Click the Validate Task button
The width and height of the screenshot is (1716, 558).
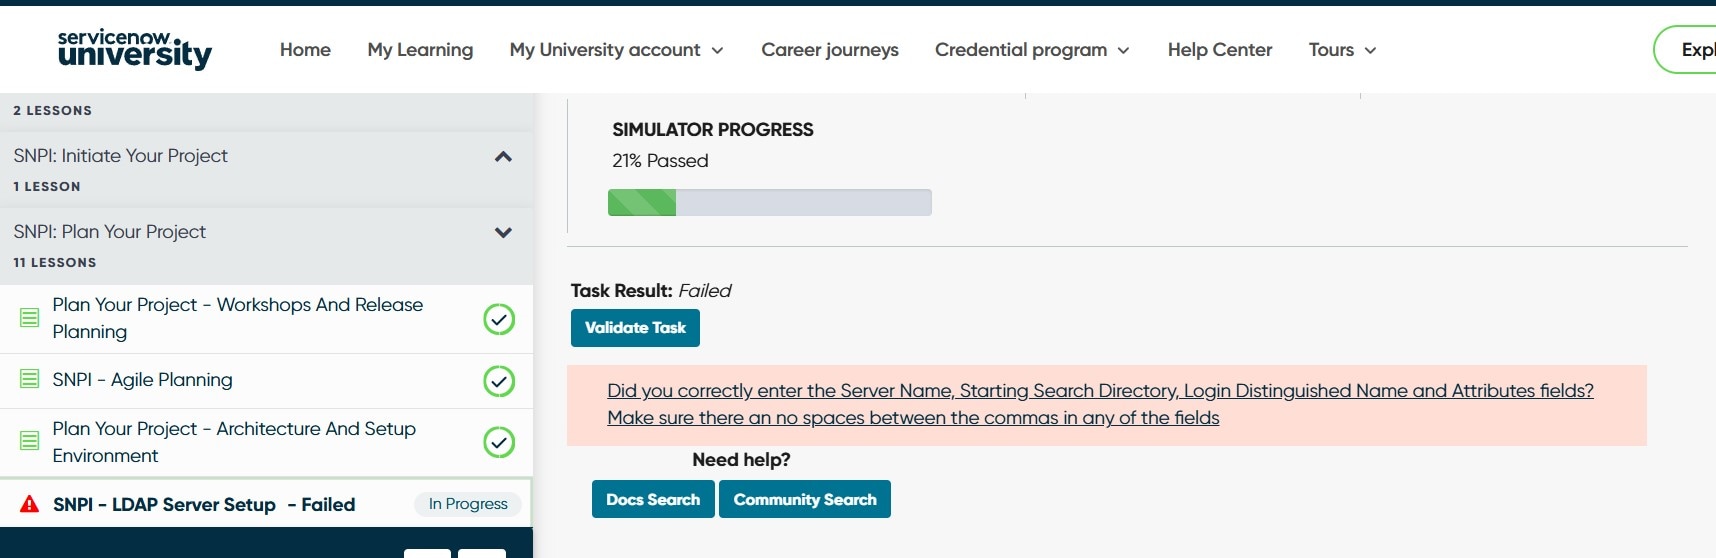point(635,328)
